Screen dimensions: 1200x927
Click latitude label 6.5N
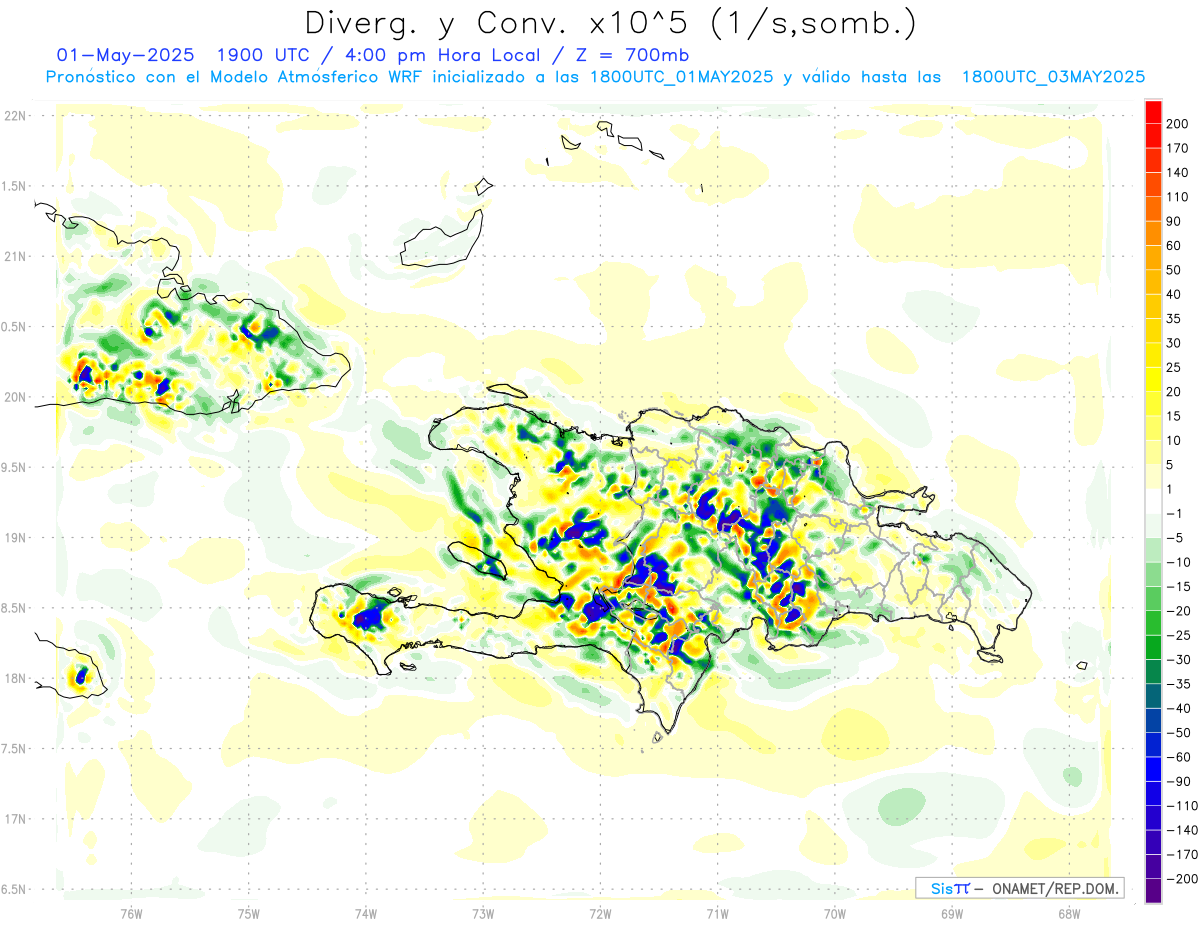15,889
